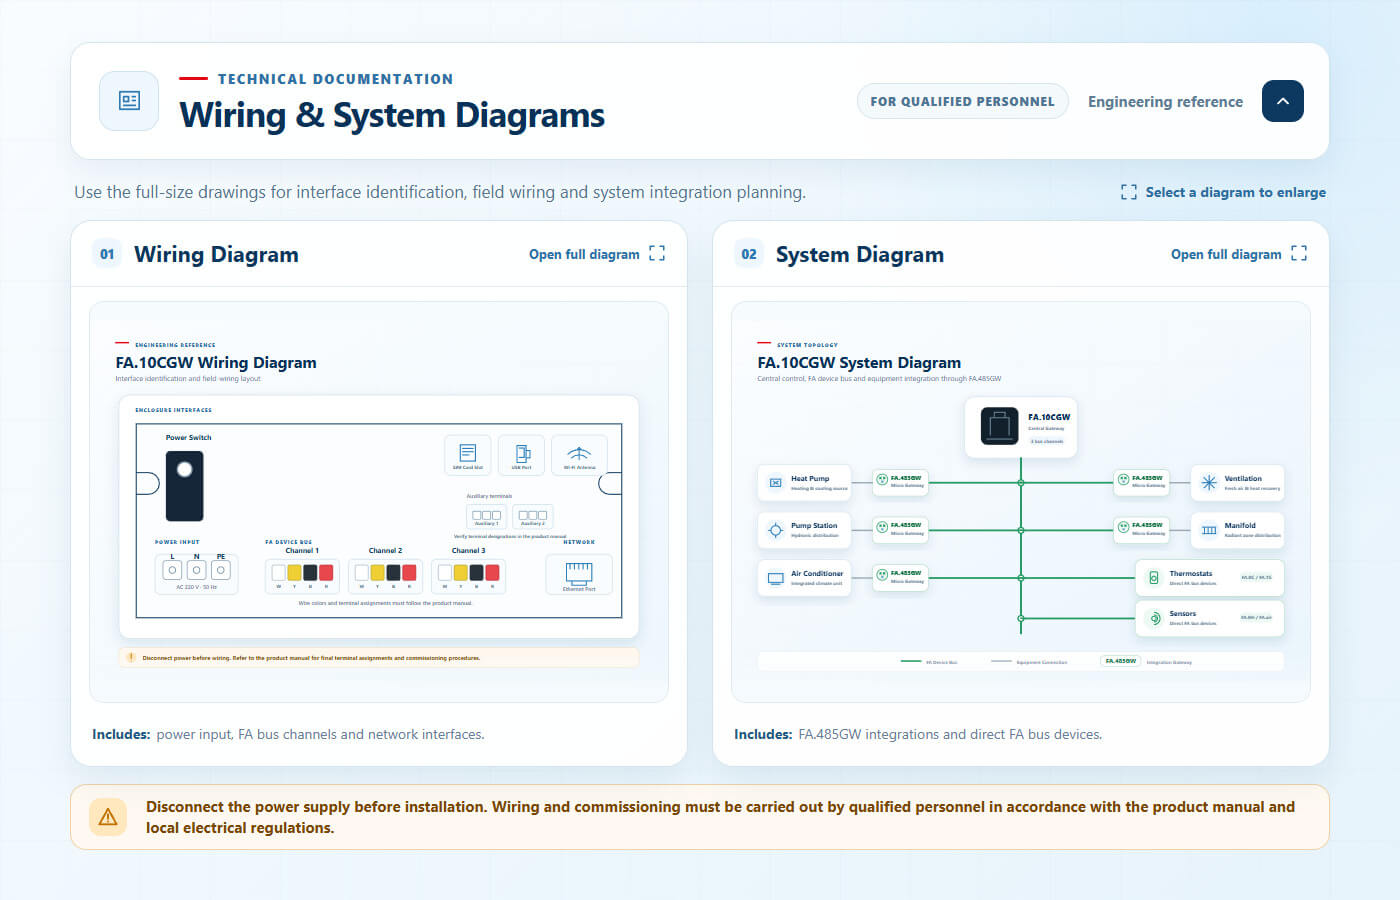Click the Auxiliary 1 terminal block
This screenshot has height=900, width=1400.
[x=486, y=516]
